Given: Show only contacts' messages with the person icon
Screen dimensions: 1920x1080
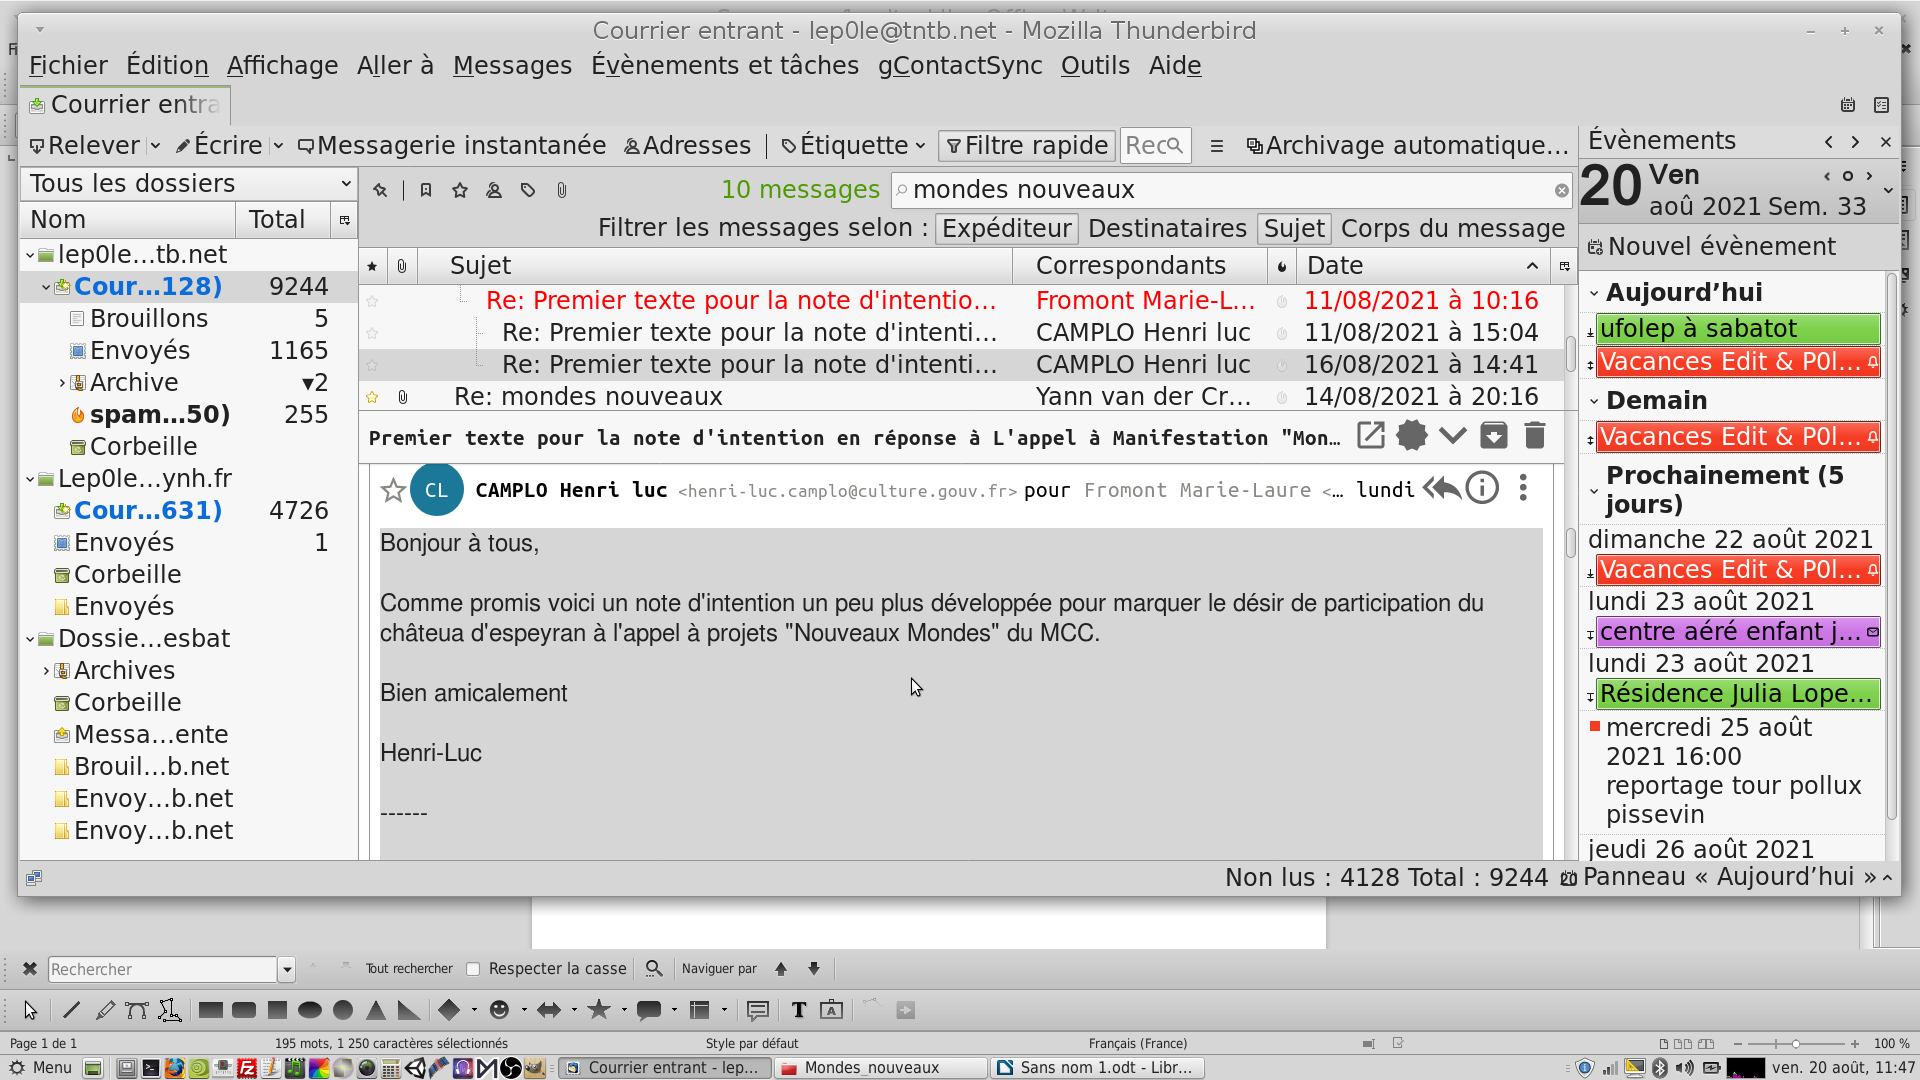Looking at the screenshot, I should point(494,190).
